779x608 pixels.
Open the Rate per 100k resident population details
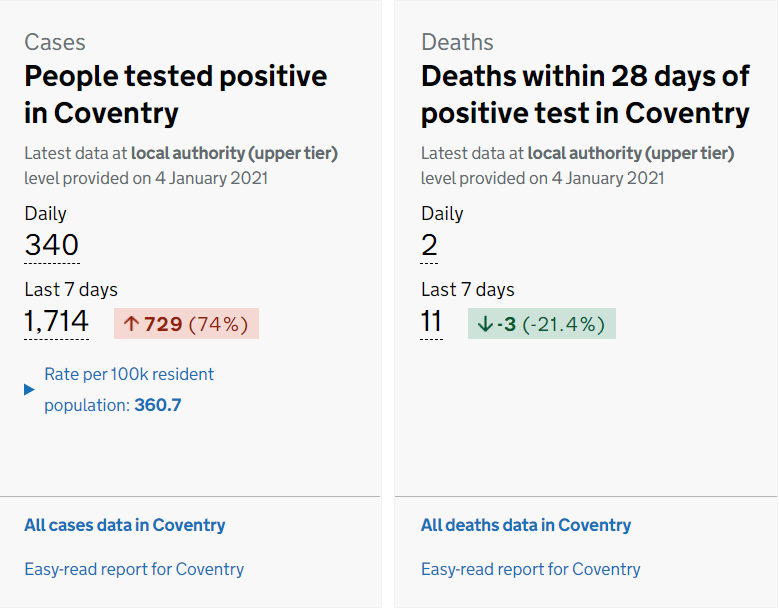click(x=129, y=375)
